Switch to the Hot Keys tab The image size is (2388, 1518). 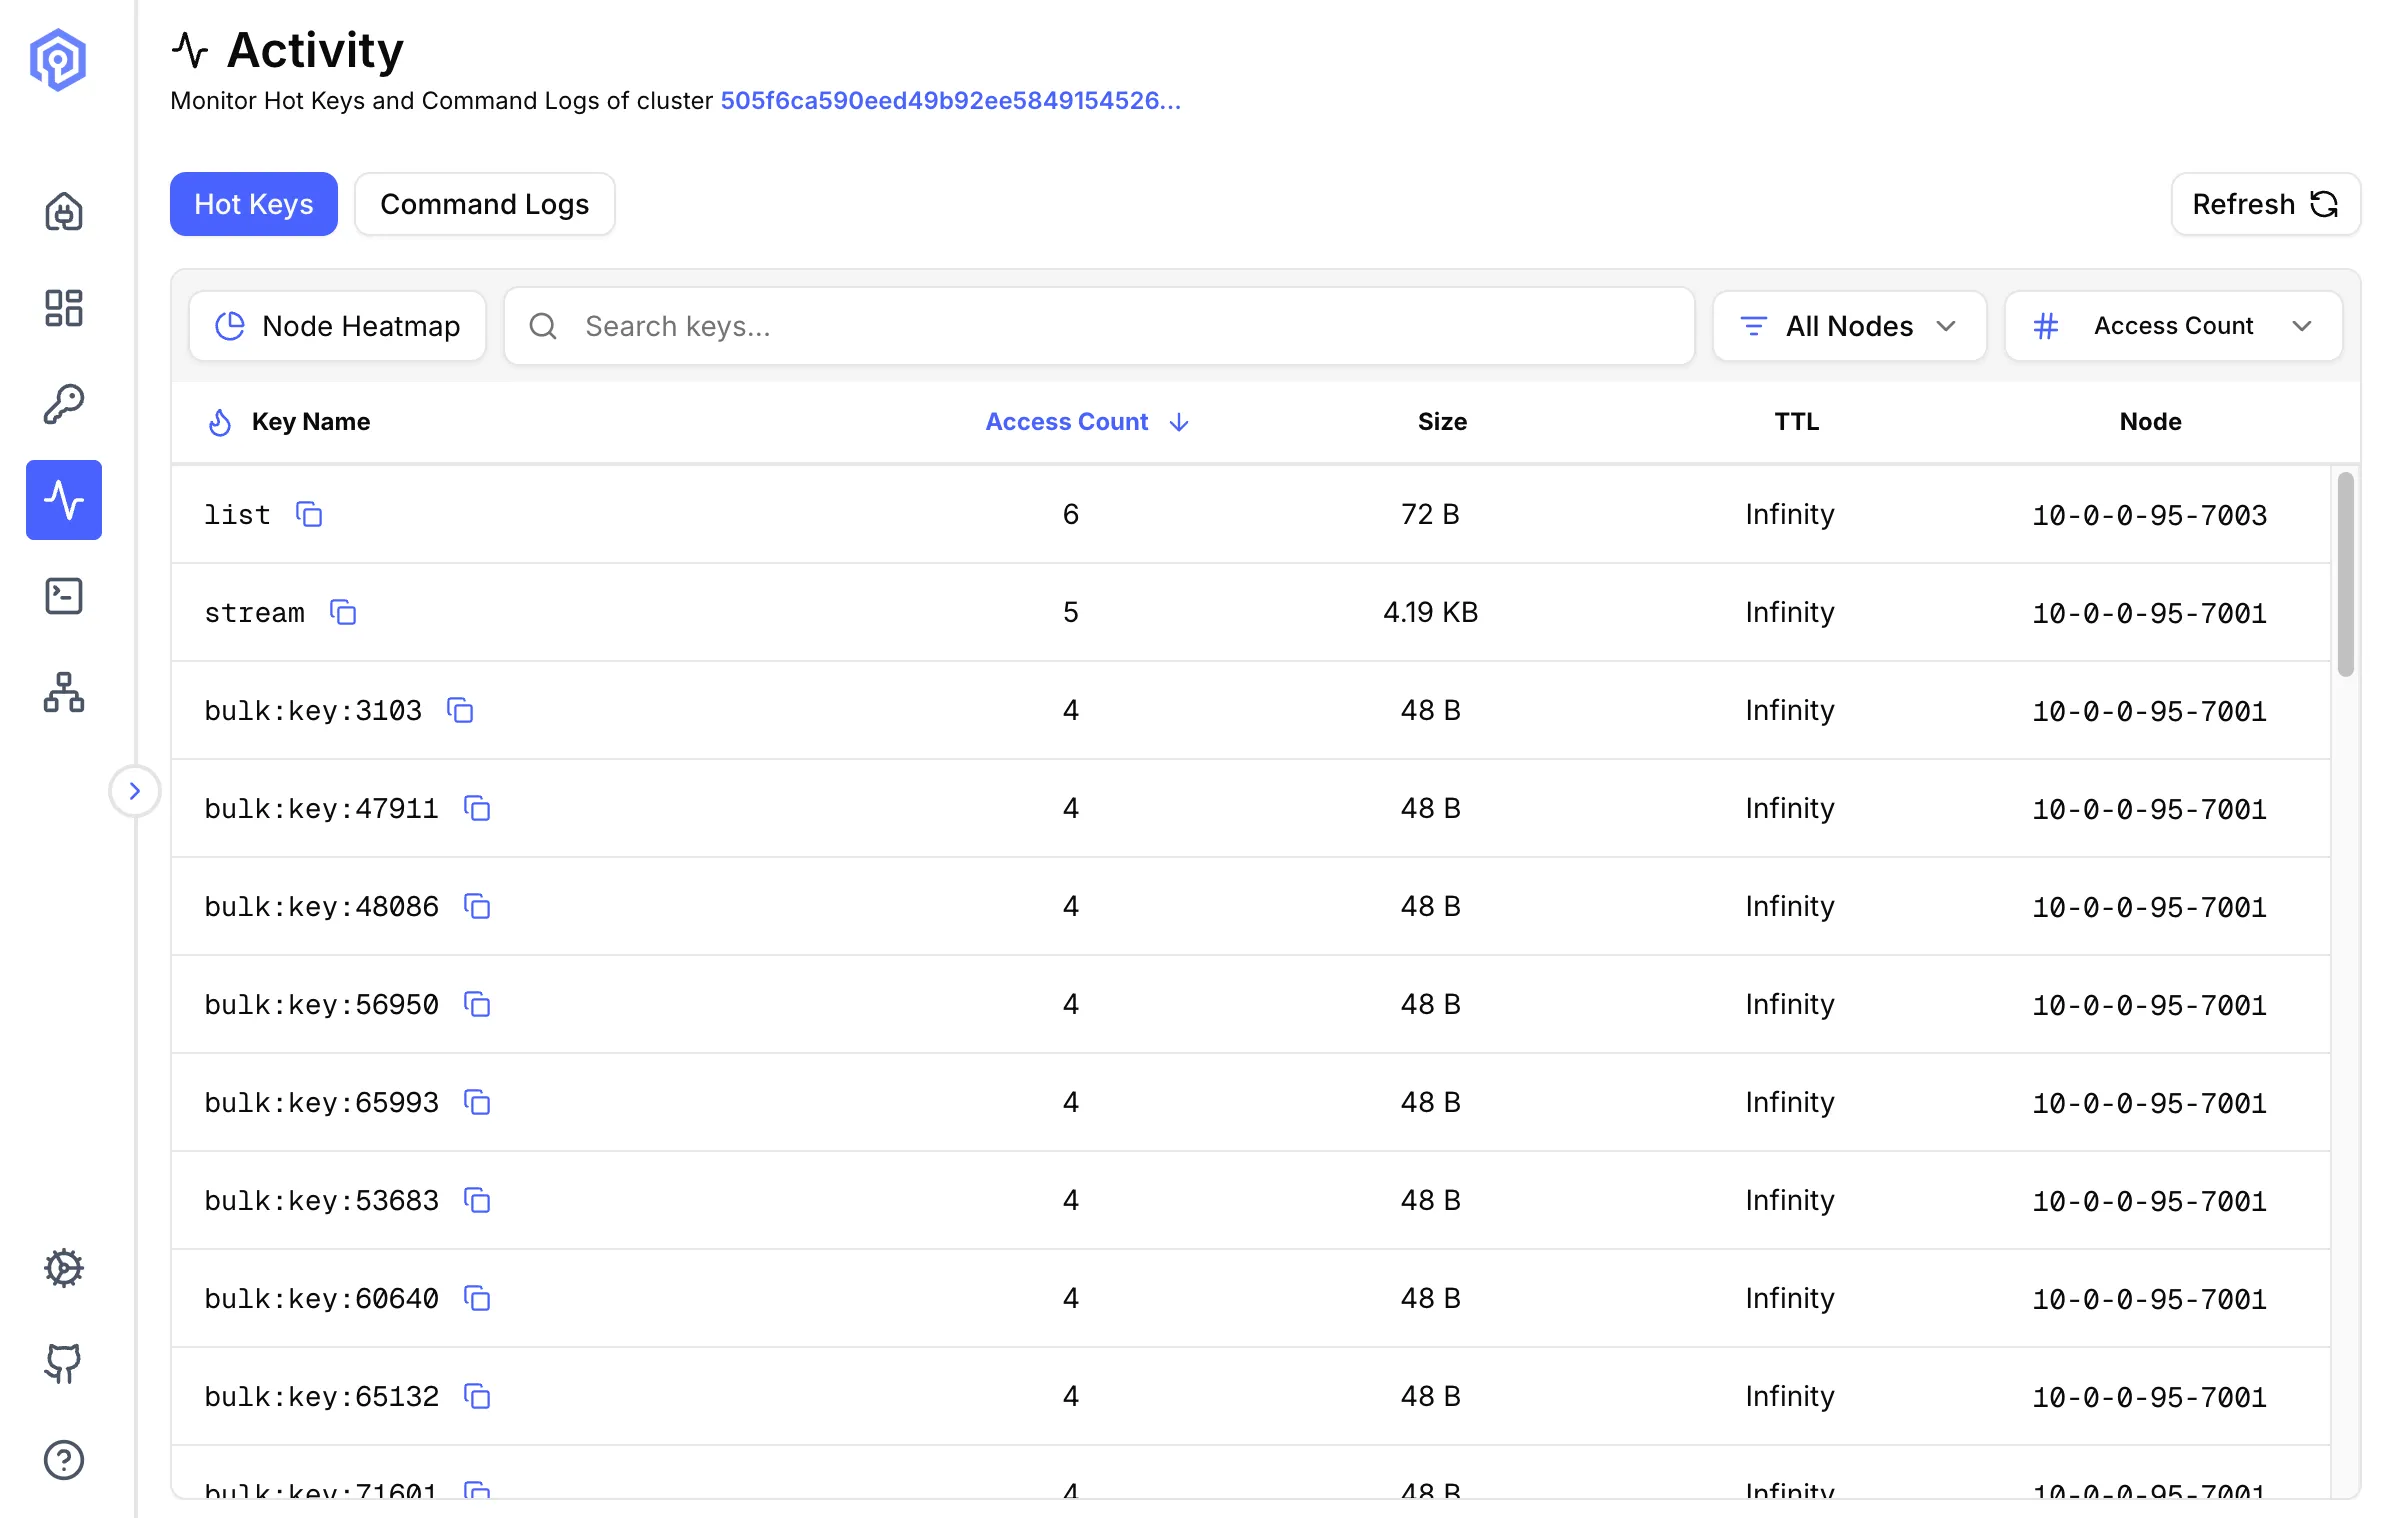tap(254, 204)
